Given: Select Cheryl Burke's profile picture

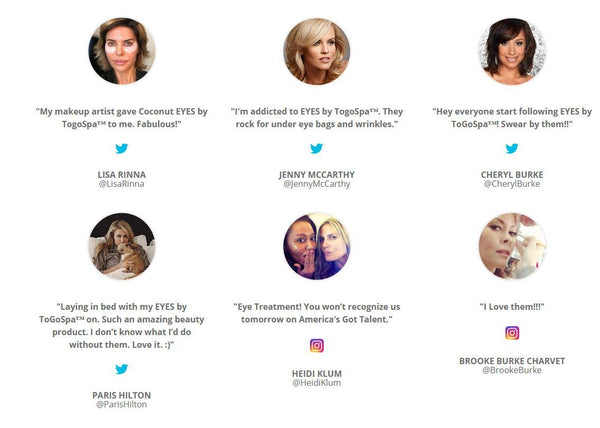Looking at the screenshot, I should pyautogui.click(x=512, y=51).
